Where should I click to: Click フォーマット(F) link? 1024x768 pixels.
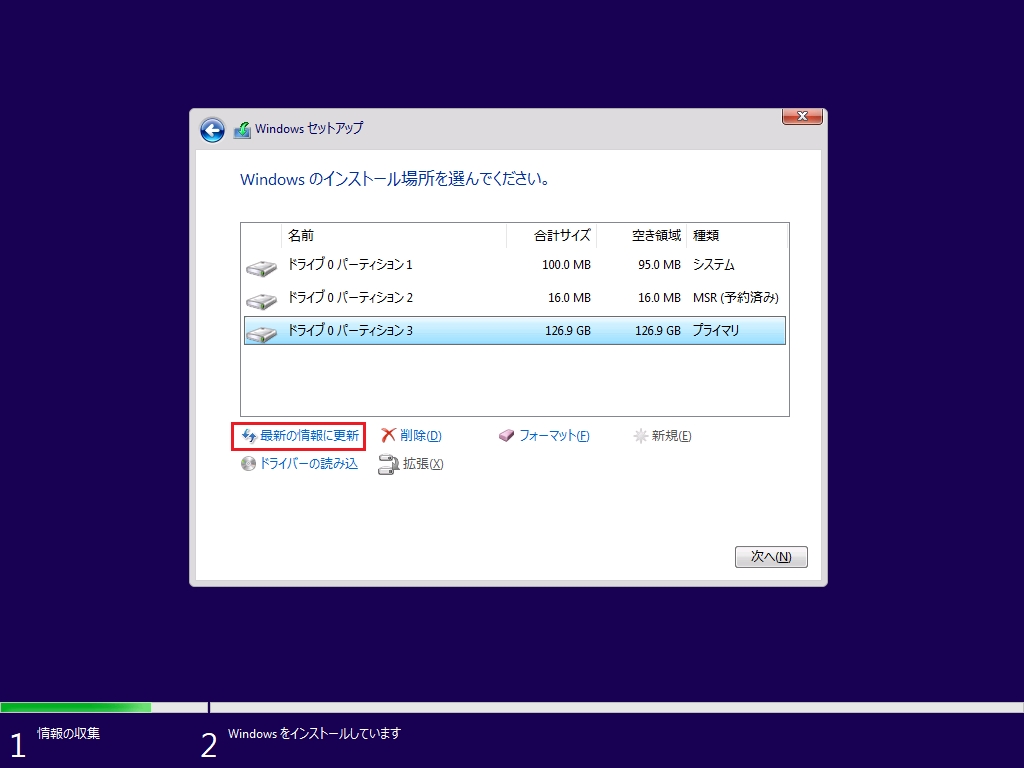click(554, 436)
